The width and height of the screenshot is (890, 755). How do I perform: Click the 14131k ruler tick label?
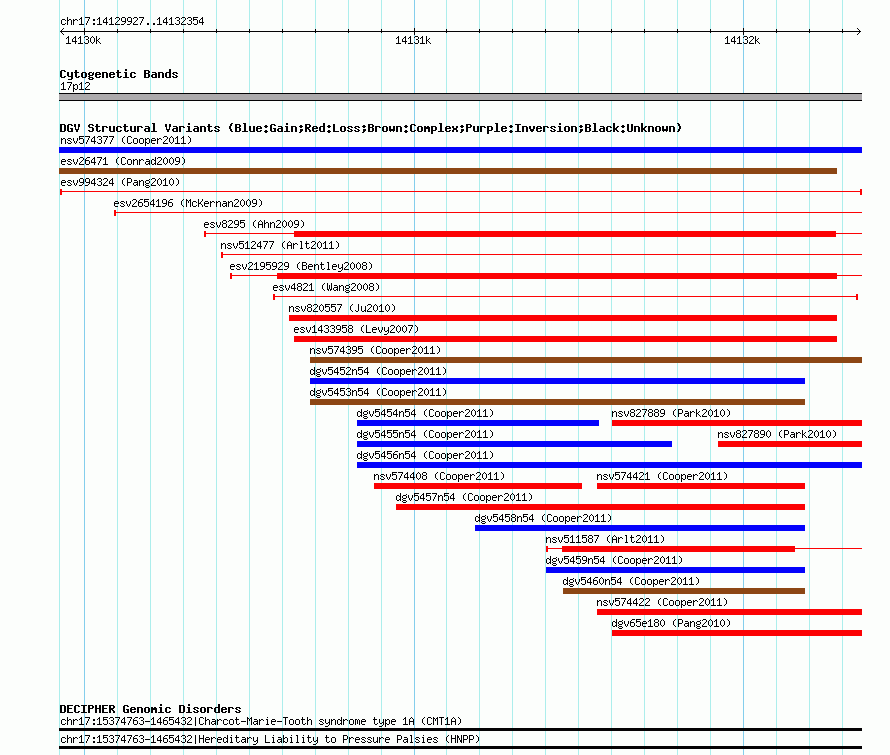pyautogui.click(x=413, y=40)
